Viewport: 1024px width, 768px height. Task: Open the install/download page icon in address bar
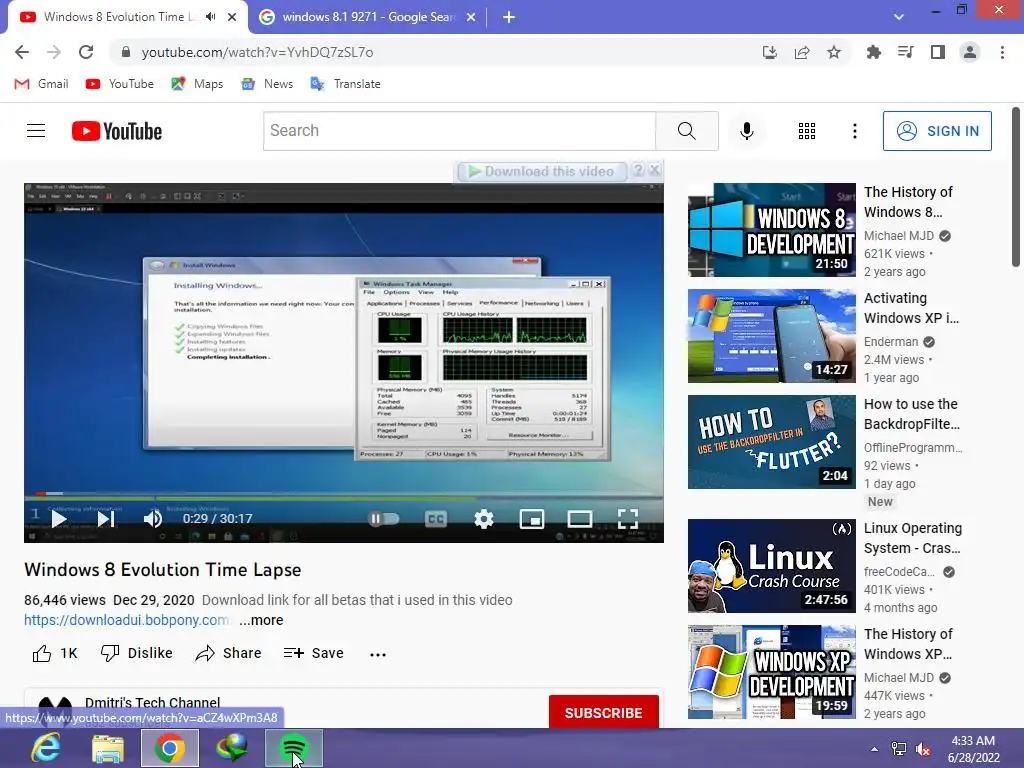click(x=770, y=52)
